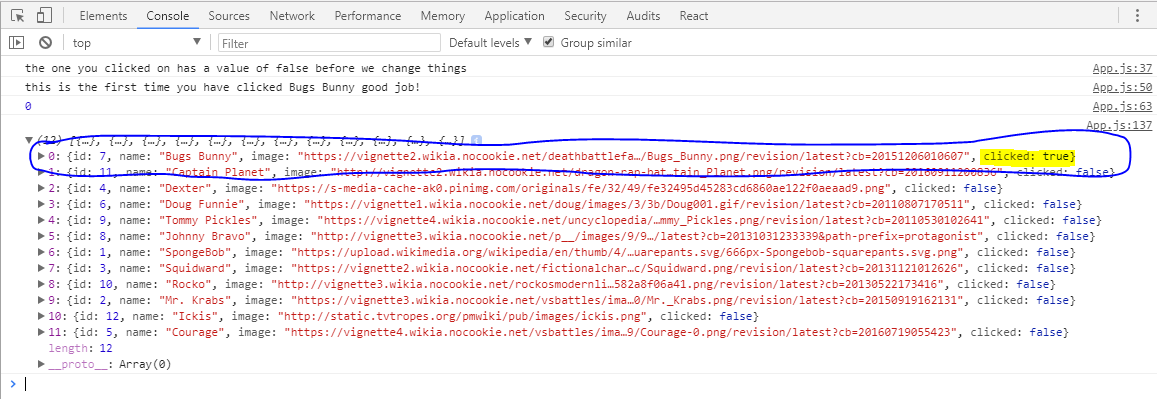Open the Sources tab

229,15
